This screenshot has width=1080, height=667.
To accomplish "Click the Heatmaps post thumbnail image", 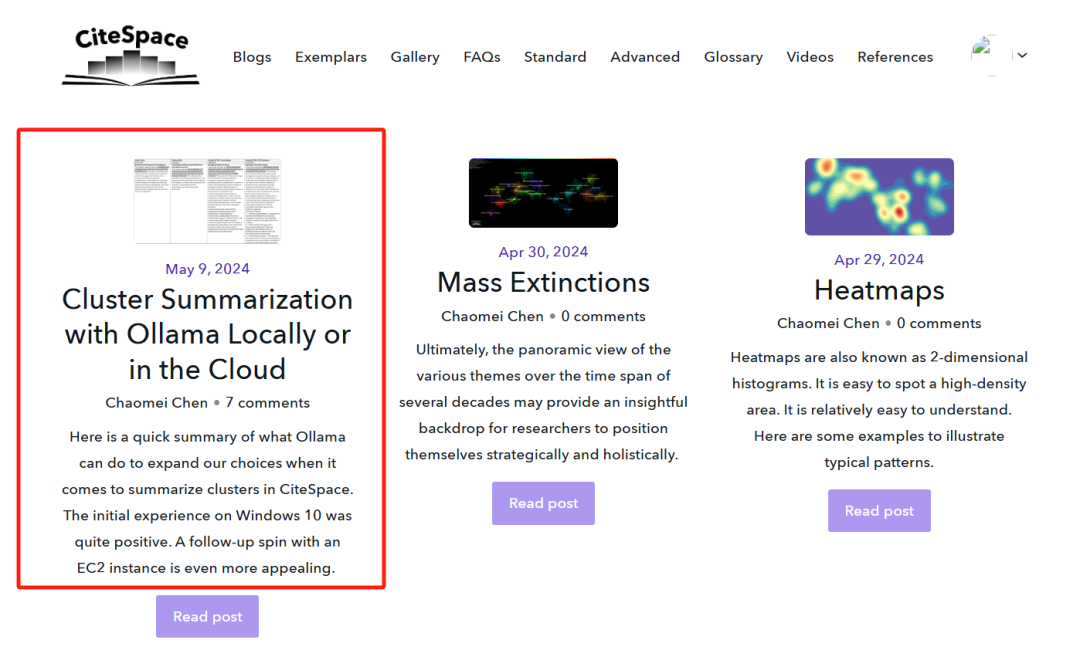I will click(879, 196).
